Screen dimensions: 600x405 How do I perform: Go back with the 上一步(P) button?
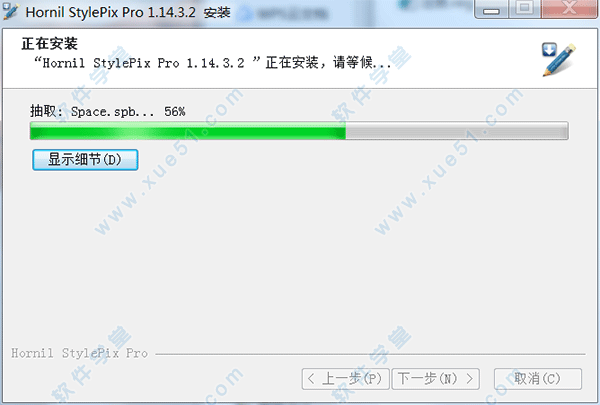pos(346,379)
